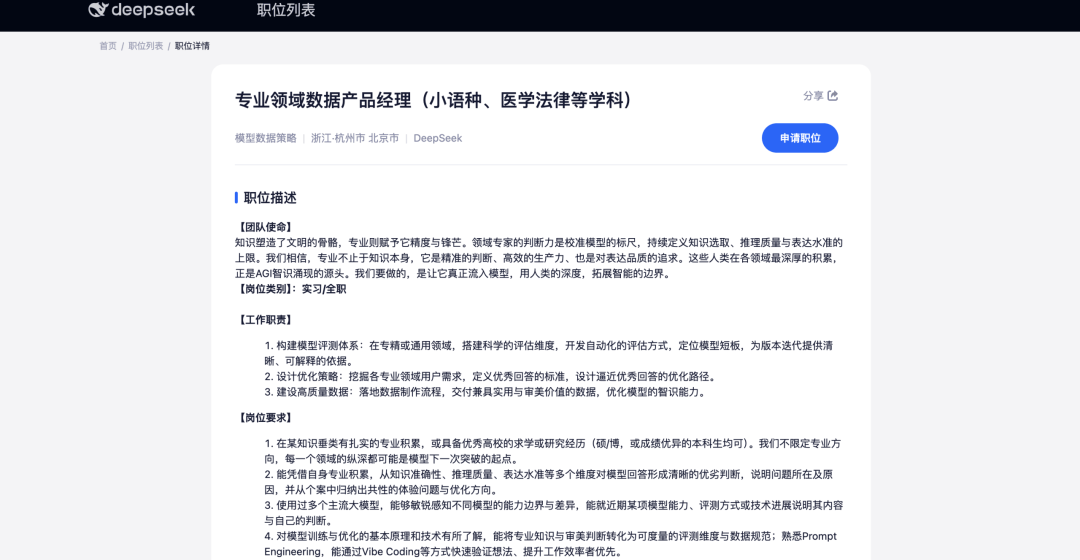Click the DeepSeek whale logo

[98, 9]
